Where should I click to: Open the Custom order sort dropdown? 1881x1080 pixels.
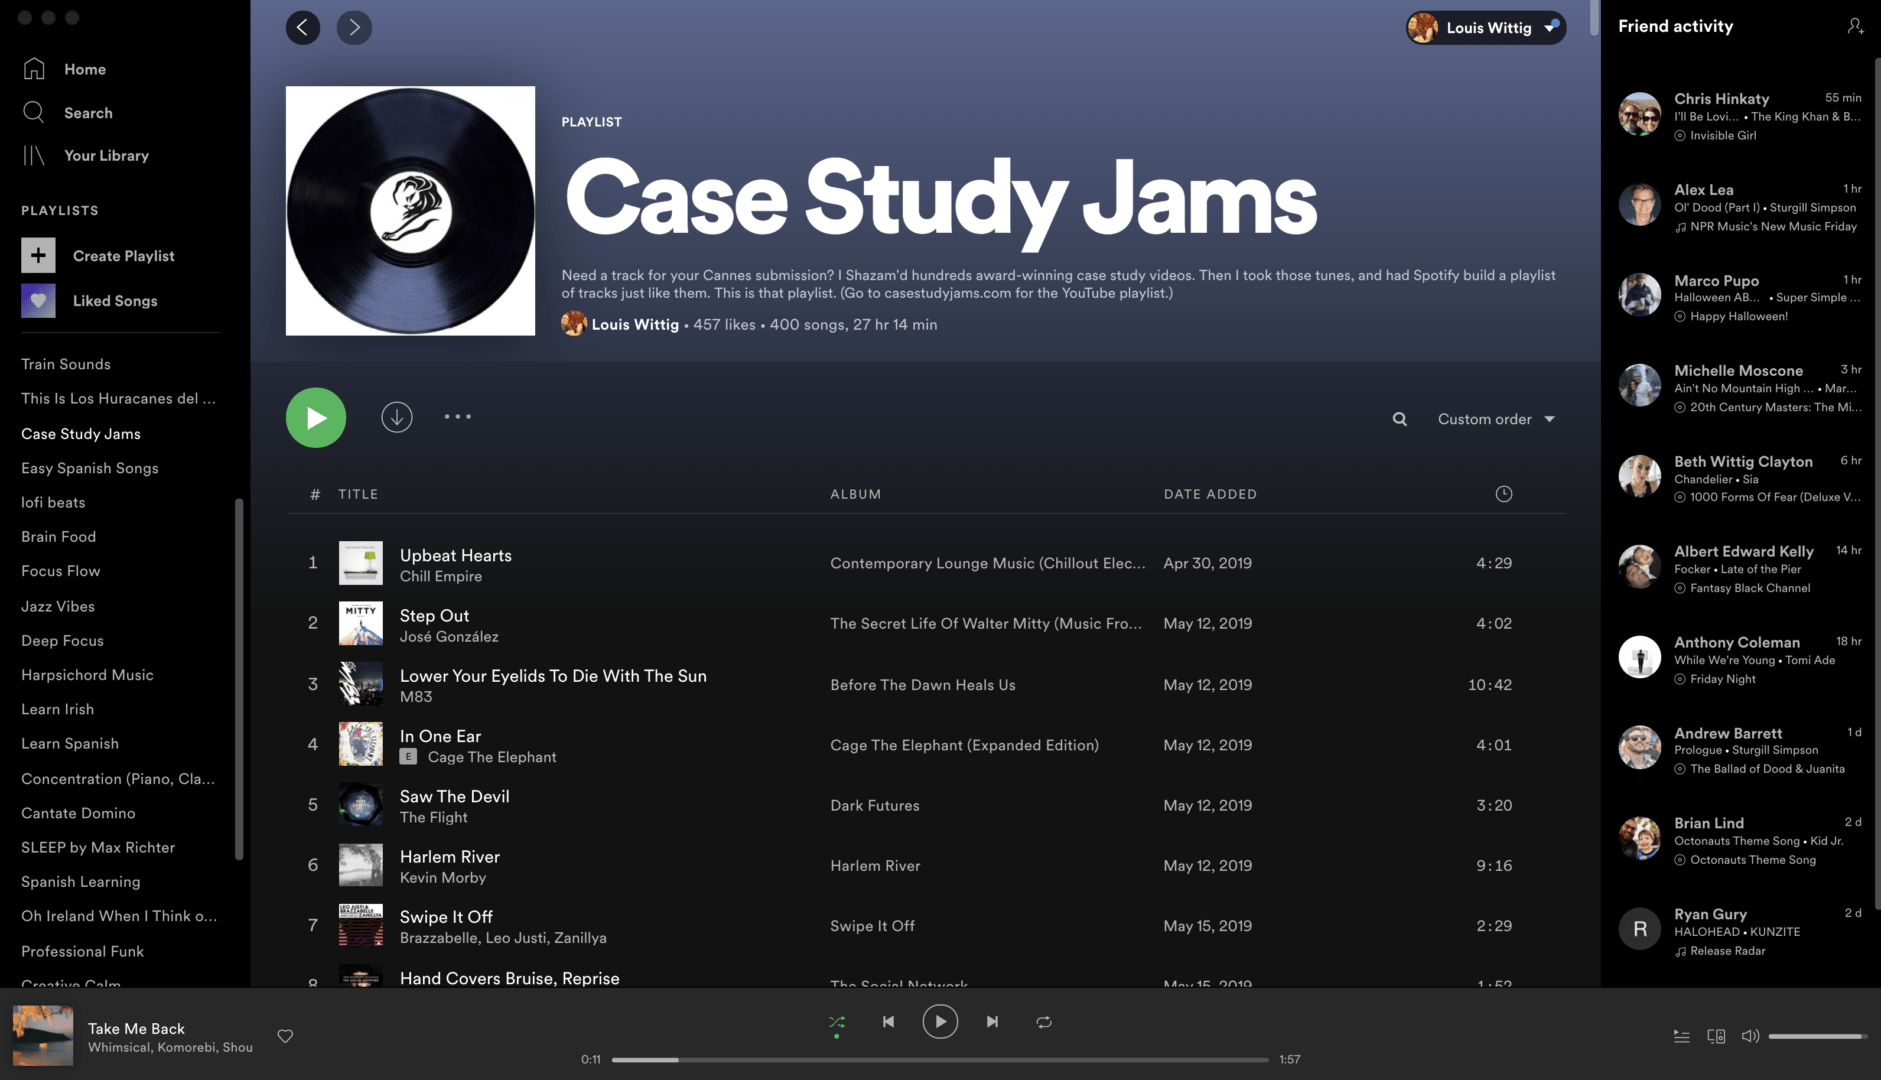click(1496, 419)
